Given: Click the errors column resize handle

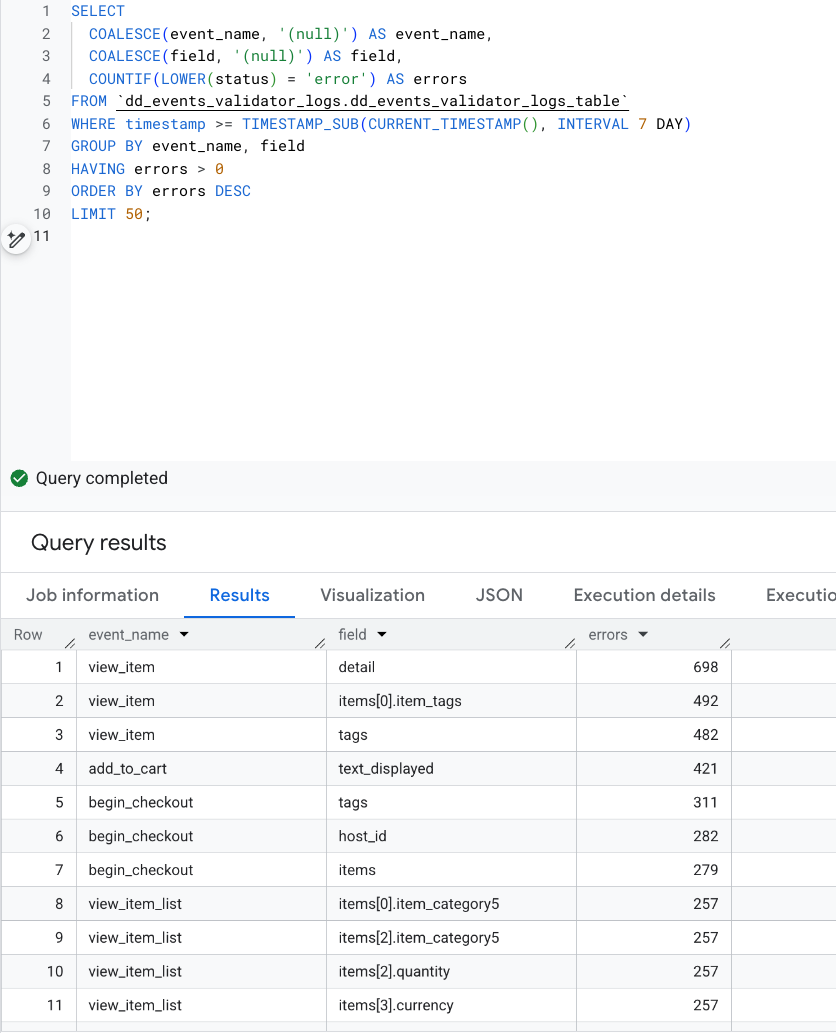Looking at the screenshot, I should [725, 643].
